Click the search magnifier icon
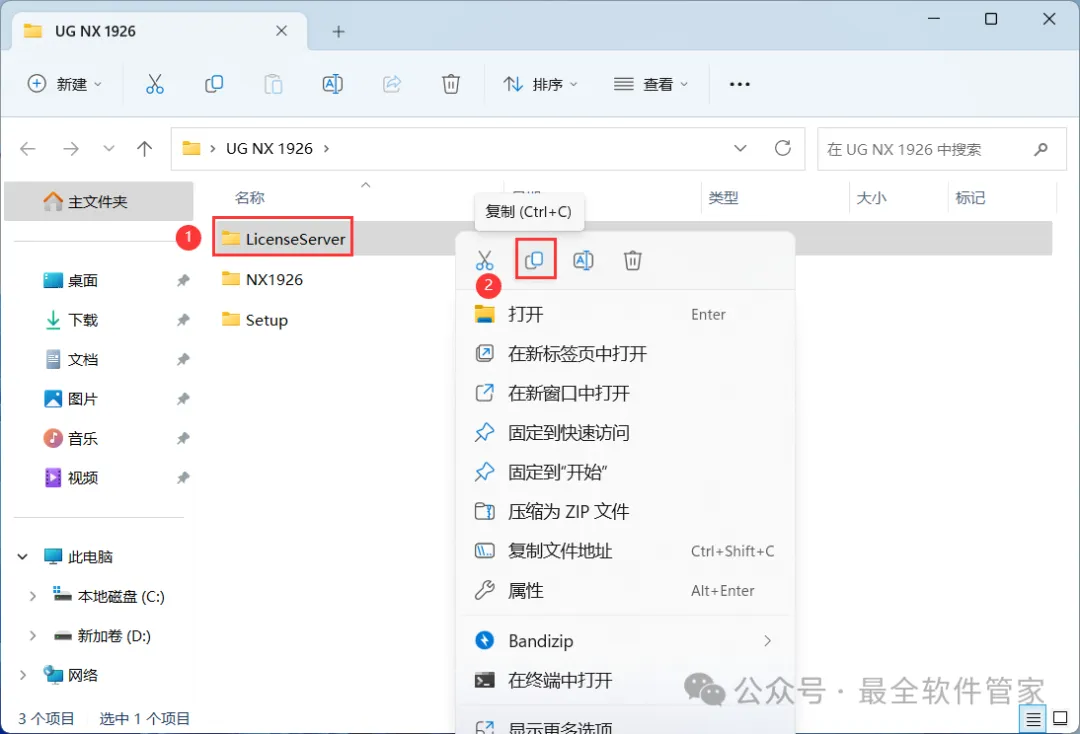The width and height of the screenshot is (1080, 734). click(x=1041, y=149)
